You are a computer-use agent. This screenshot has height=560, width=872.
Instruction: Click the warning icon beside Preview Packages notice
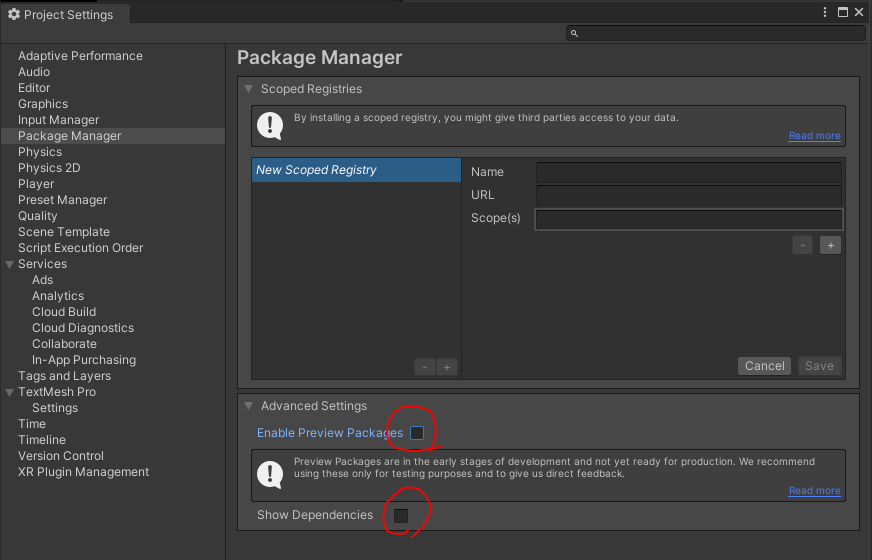(x=270, y=475)
